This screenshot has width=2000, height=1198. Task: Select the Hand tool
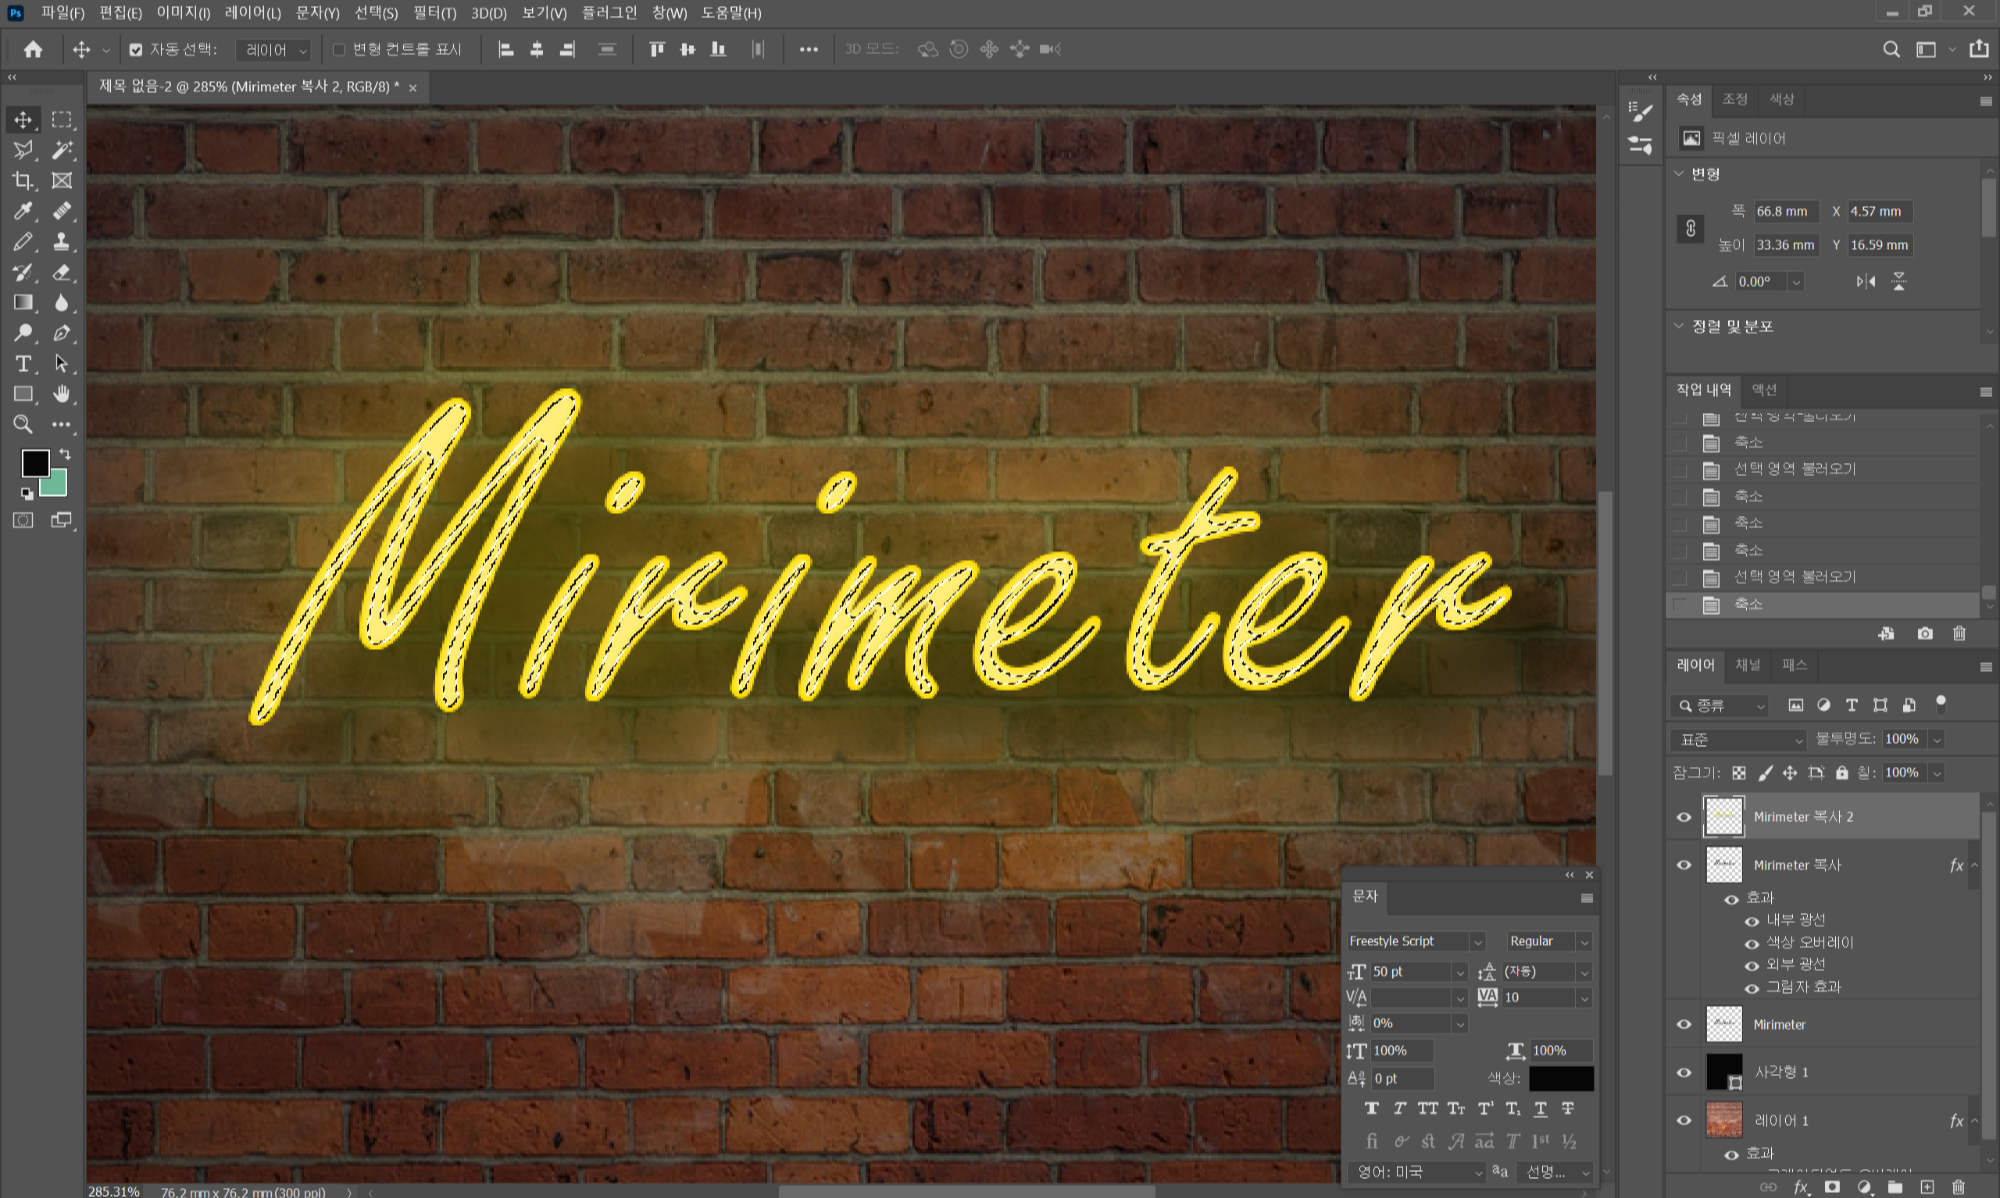click(x=62, y=394)
